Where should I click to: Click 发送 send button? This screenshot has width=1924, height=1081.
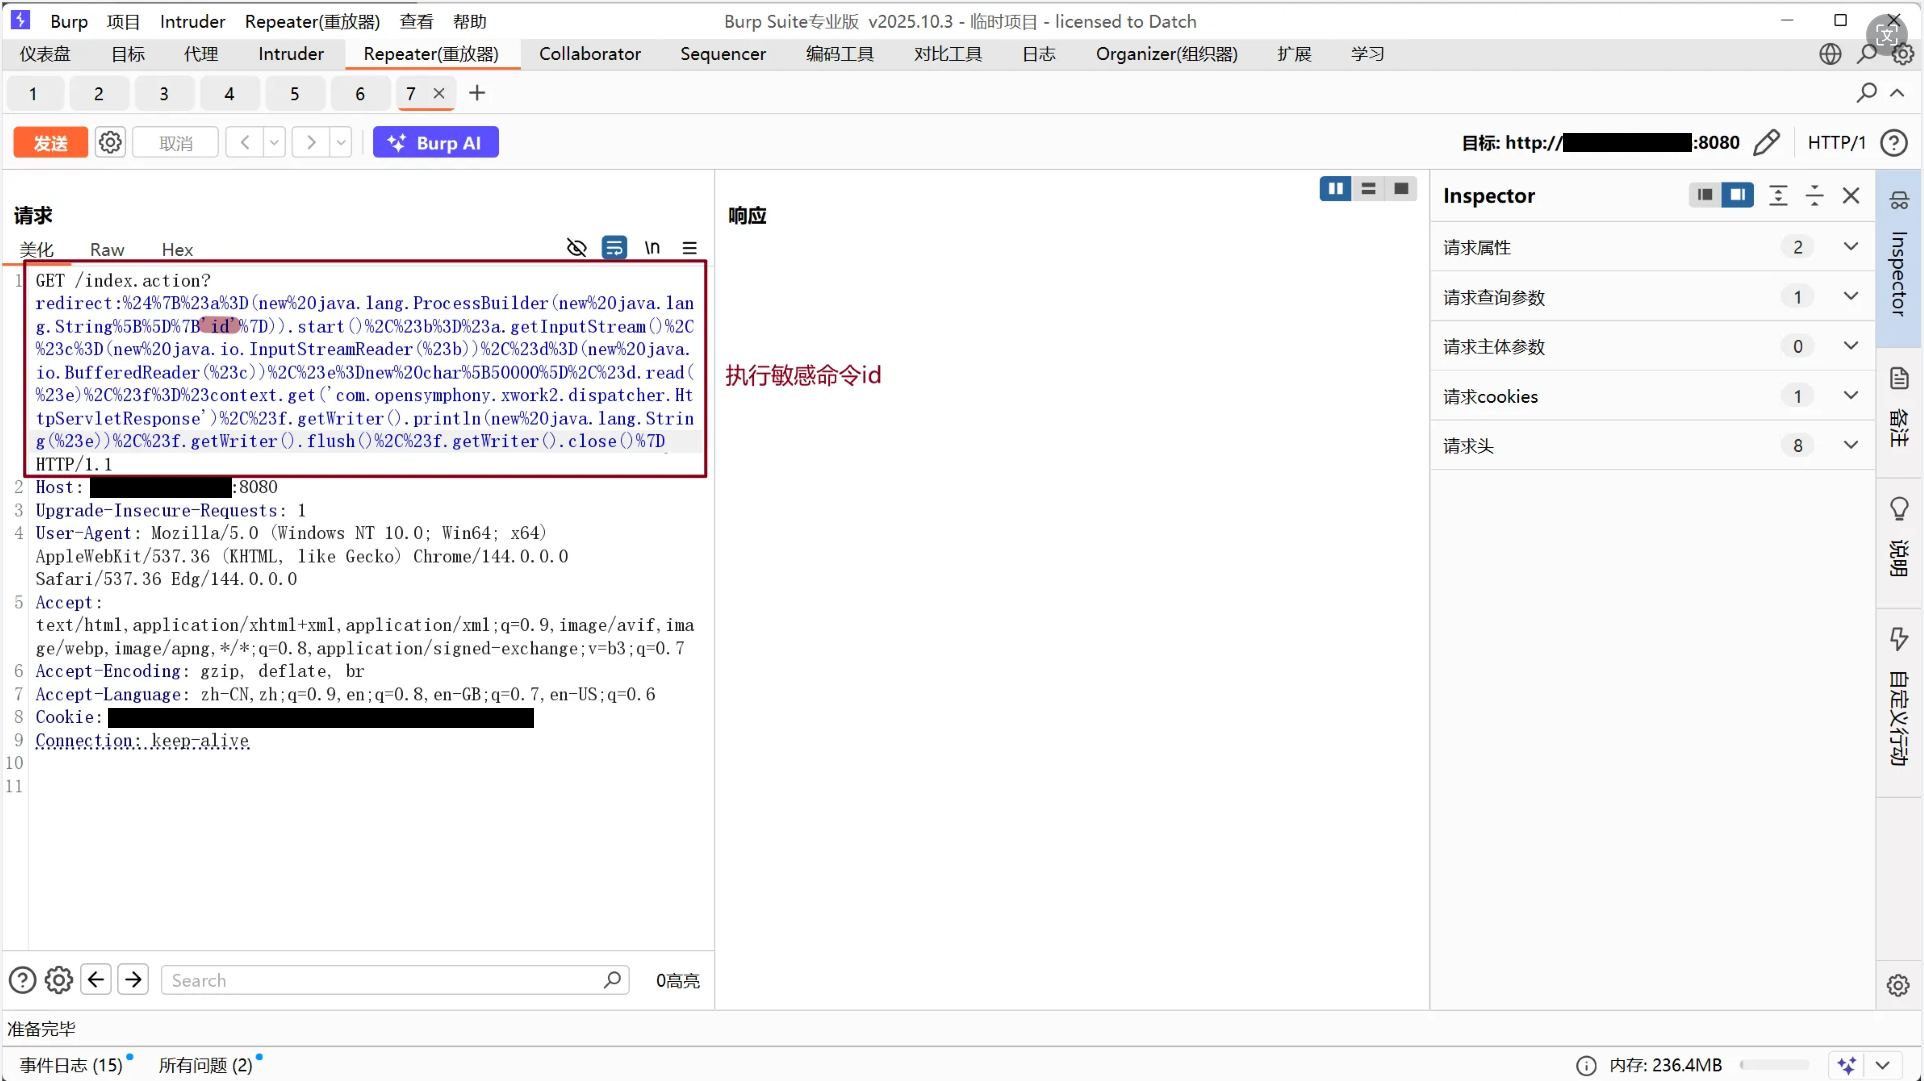click(x=50, y=143)
